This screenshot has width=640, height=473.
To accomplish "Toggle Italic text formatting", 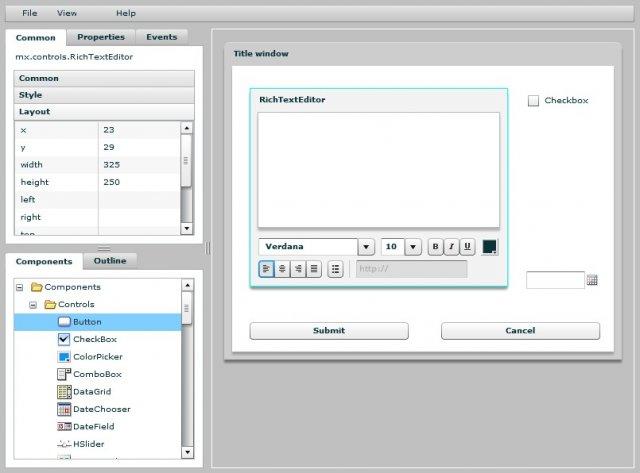I will pyautogui.click(x=451, y=247).
